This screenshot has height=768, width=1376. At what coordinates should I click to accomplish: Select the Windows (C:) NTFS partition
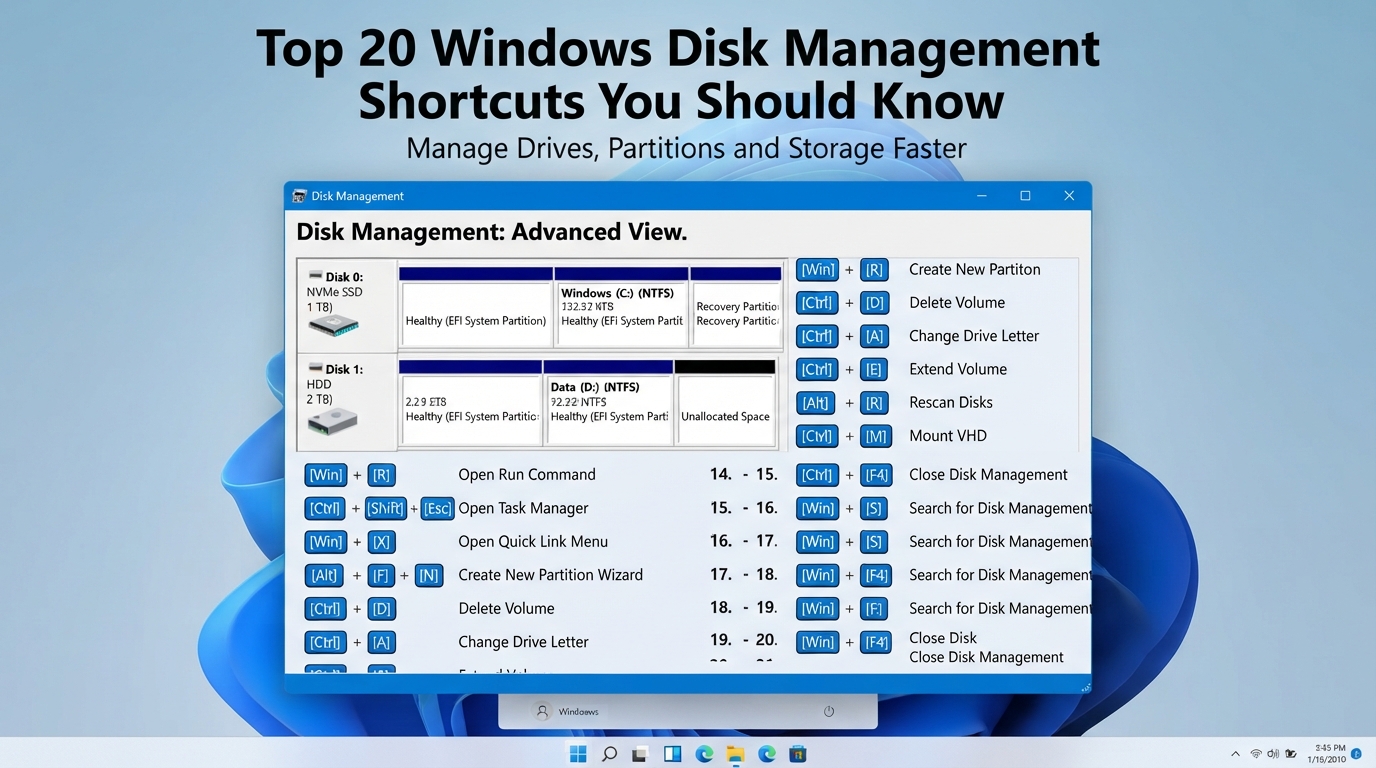point(622,307)
